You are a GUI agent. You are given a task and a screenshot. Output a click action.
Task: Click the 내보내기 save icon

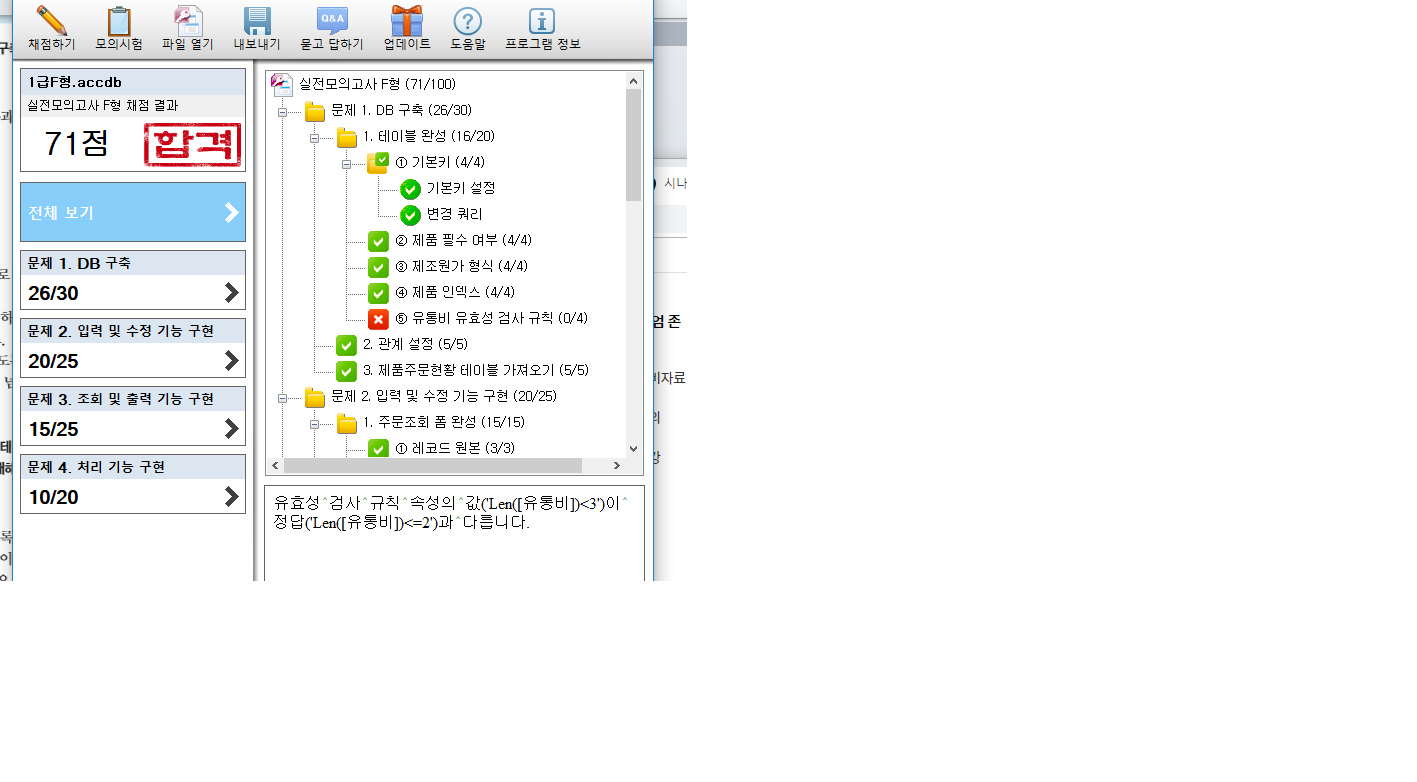pos(257,21)
